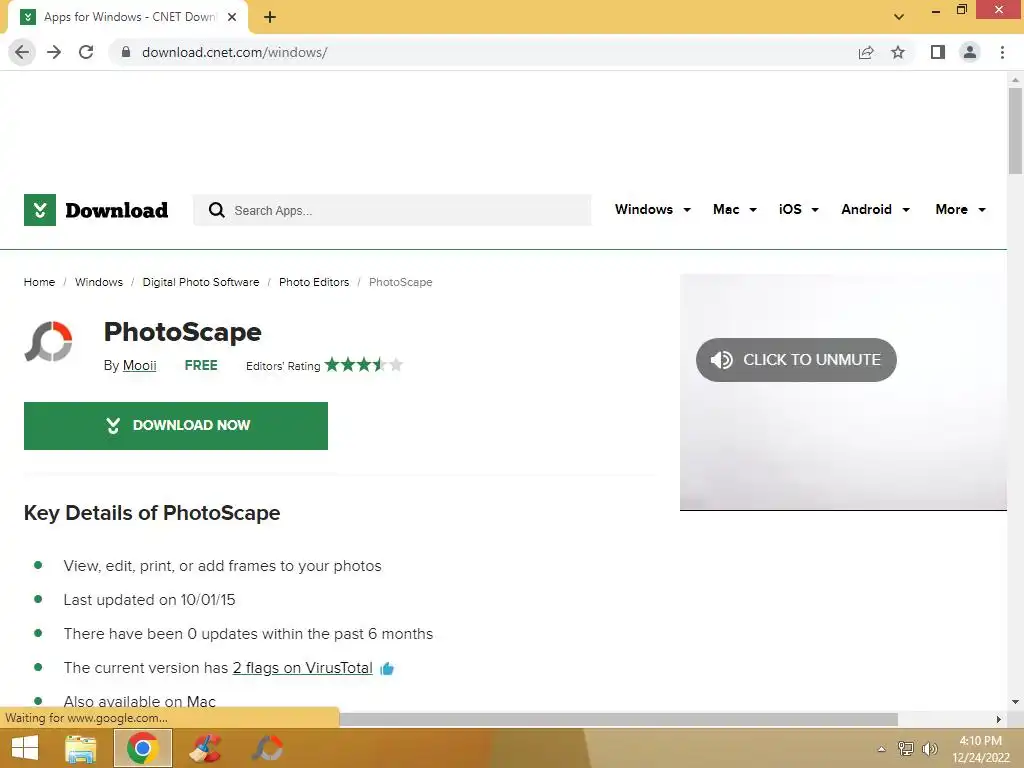Screen dimensions: 1024x768
Task: Click 'Last updated on 10/01/15' text
Action: coord(150,600)
